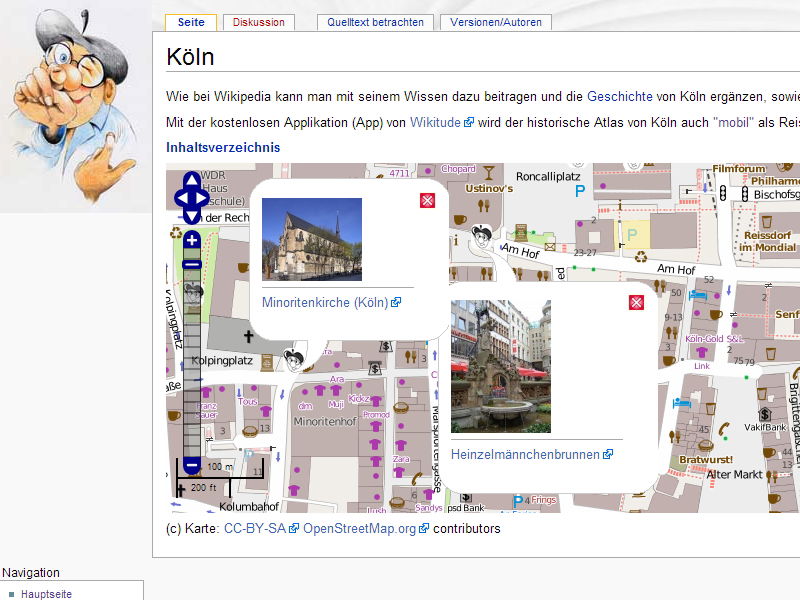Pan the map down with the arrow
Image resolution: width=800 pixels, height=600 pixels.
pyautogui.click(x=192, y=216)
